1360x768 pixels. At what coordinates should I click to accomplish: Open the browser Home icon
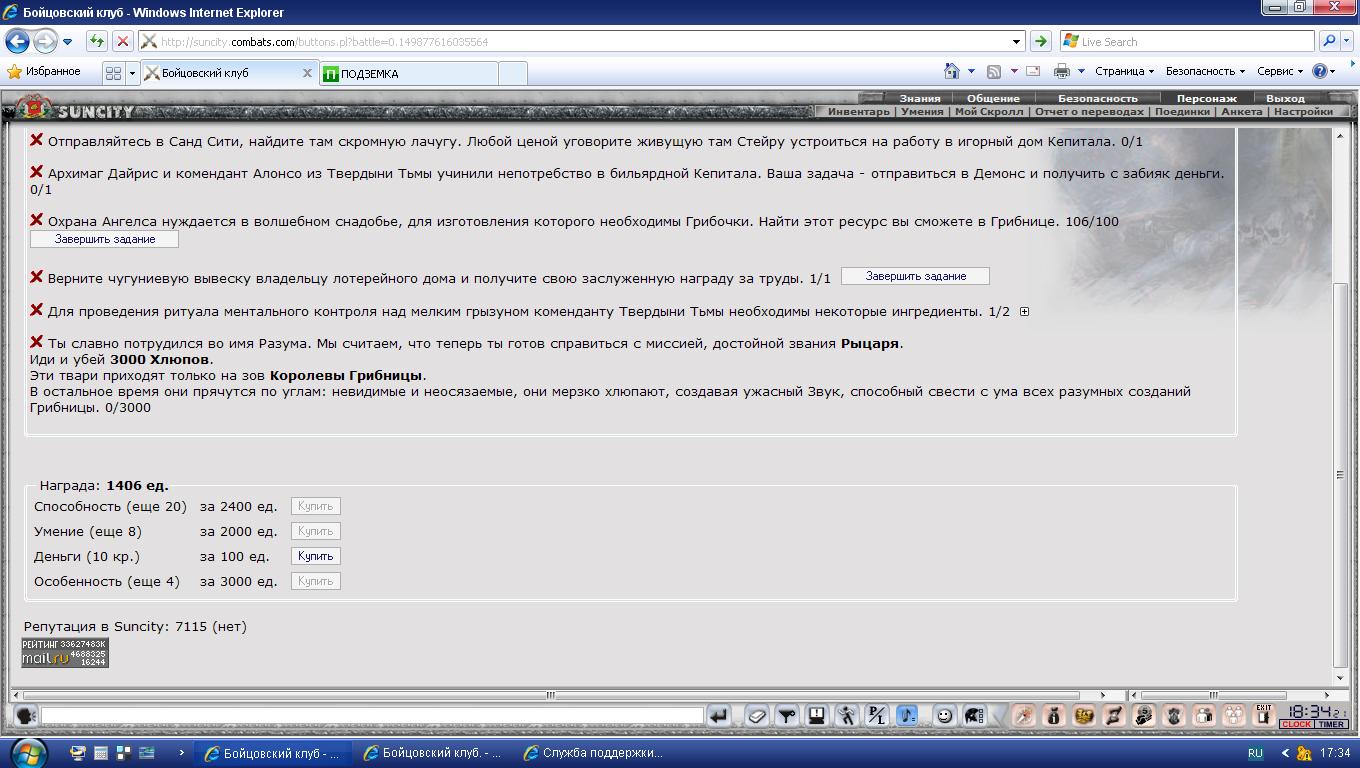pyautogui.click(x=952, y=72)
